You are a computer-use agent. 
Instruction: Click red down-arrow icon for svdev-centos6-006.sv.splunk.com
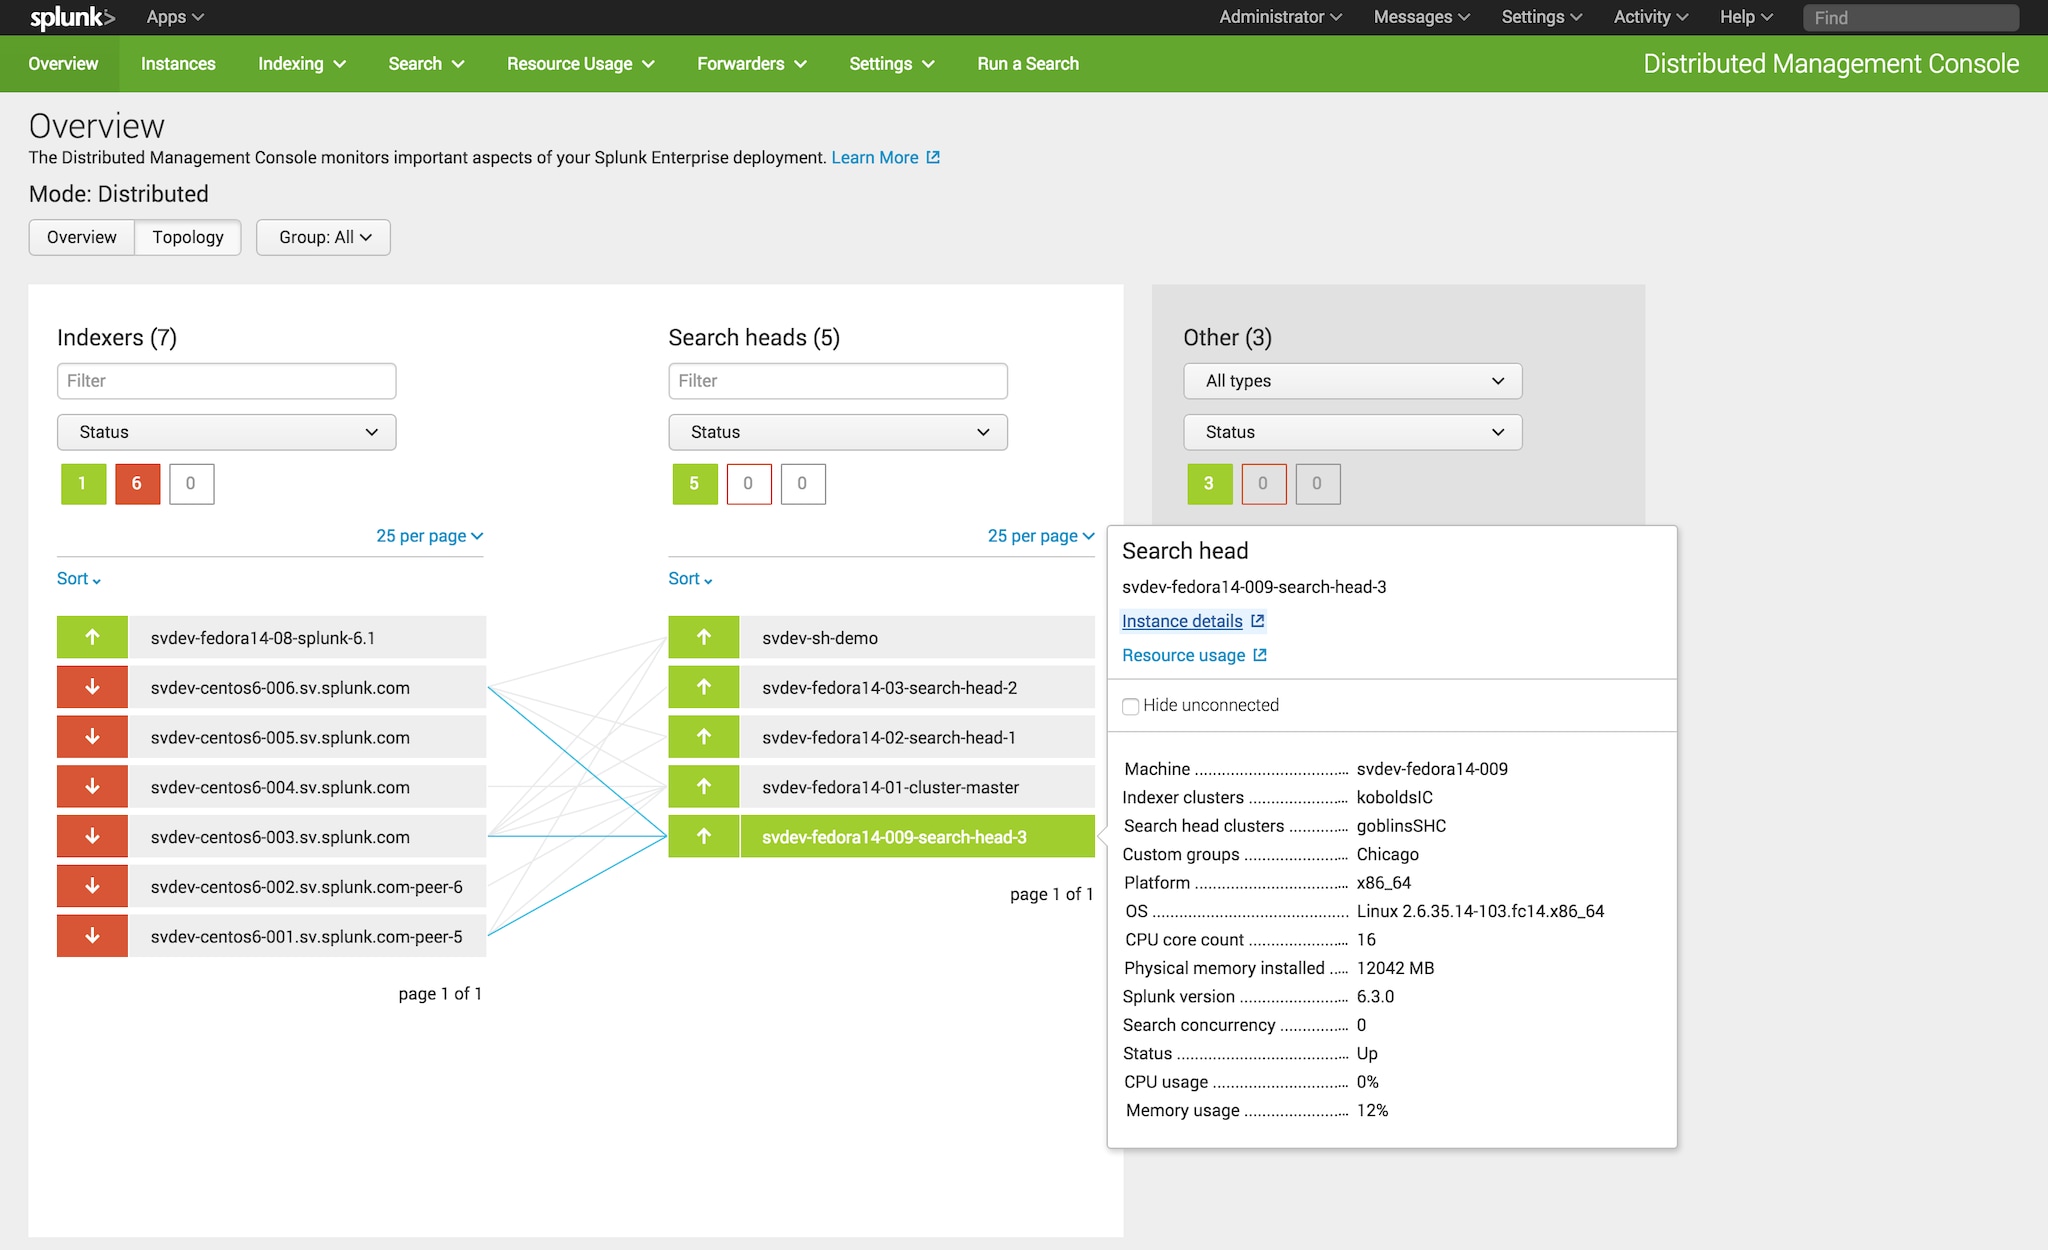tap(92, 687)
